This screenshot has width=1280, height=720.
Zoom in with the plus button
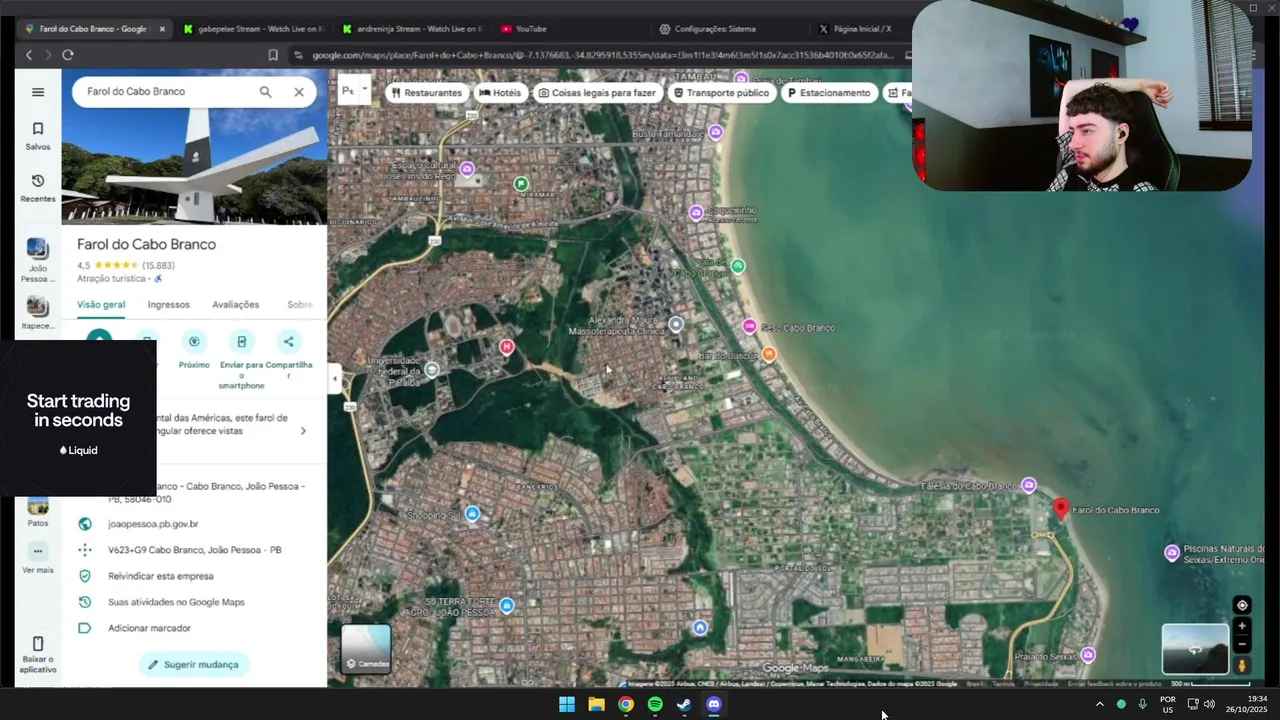tap(1242, 626)
